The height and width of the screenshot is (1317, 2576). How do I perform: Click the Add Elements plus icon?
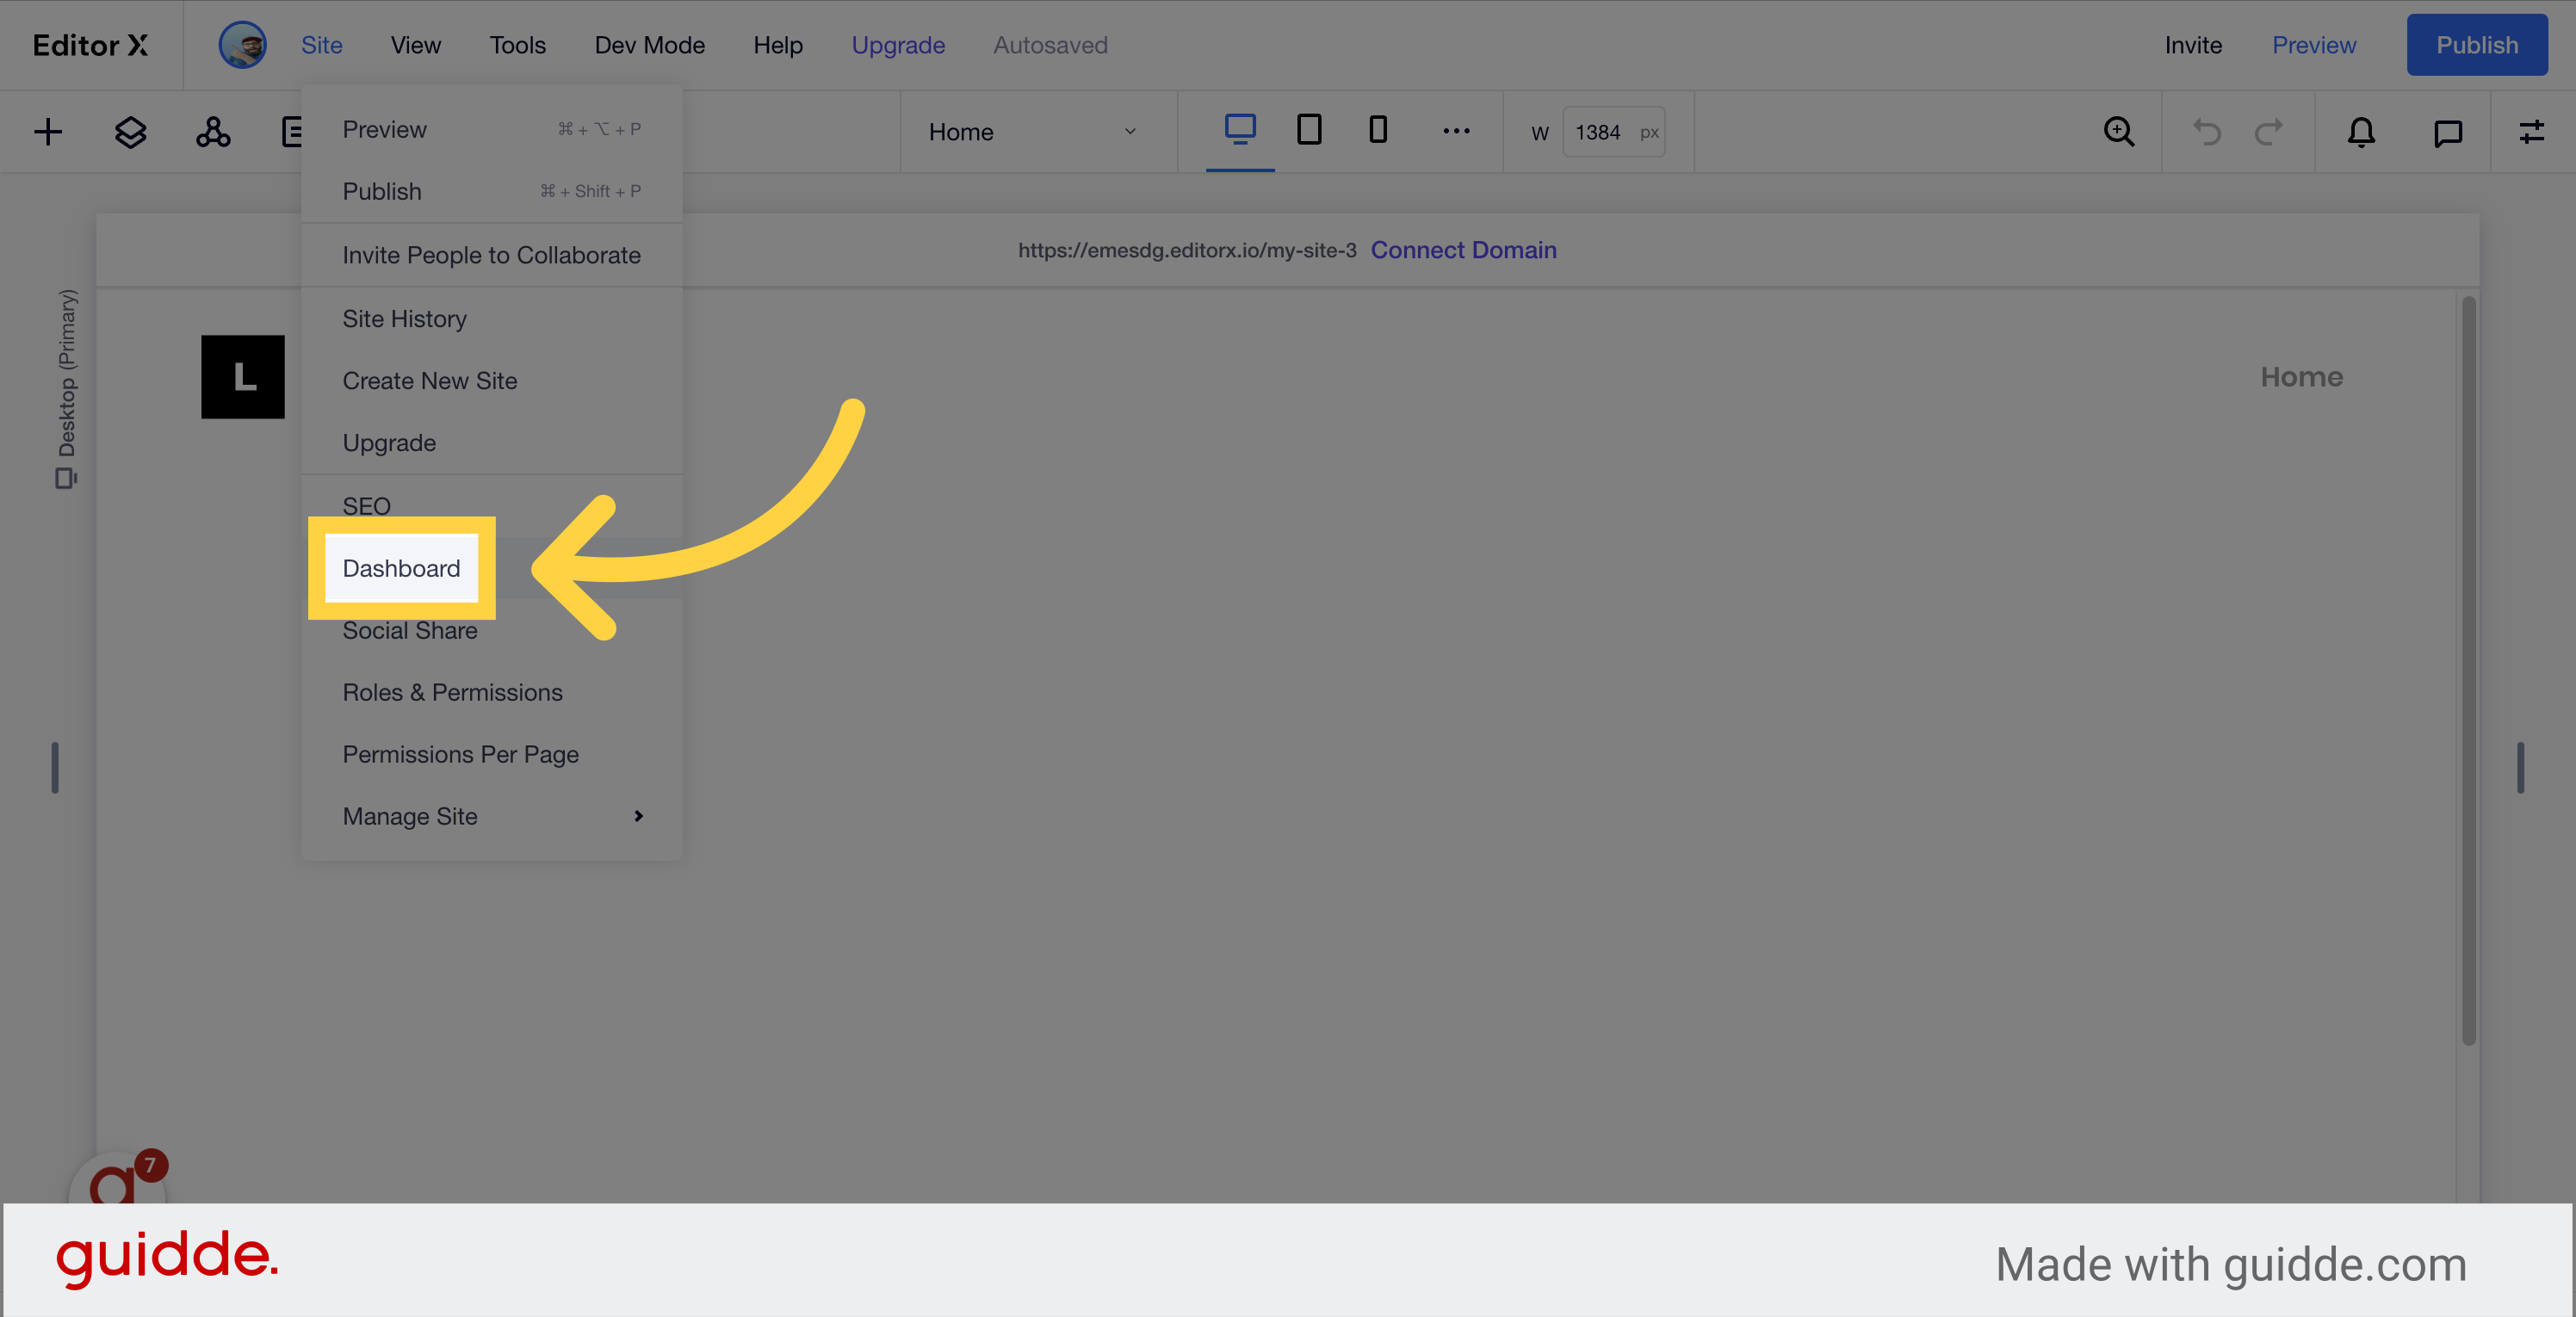coord(48,132)
